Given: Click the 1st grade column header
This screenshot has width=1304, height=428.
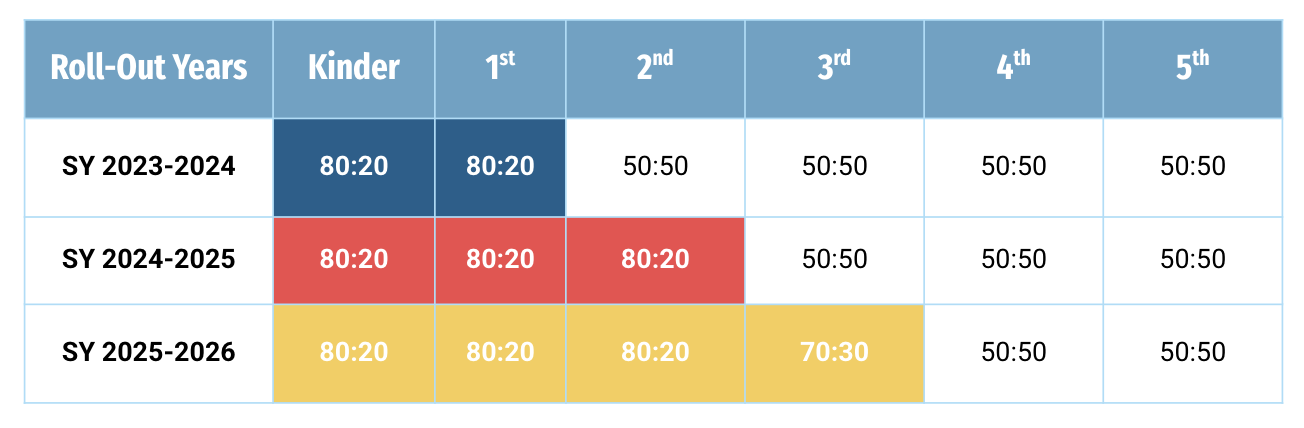Looking at the screenshot, I should coord(500,68).
